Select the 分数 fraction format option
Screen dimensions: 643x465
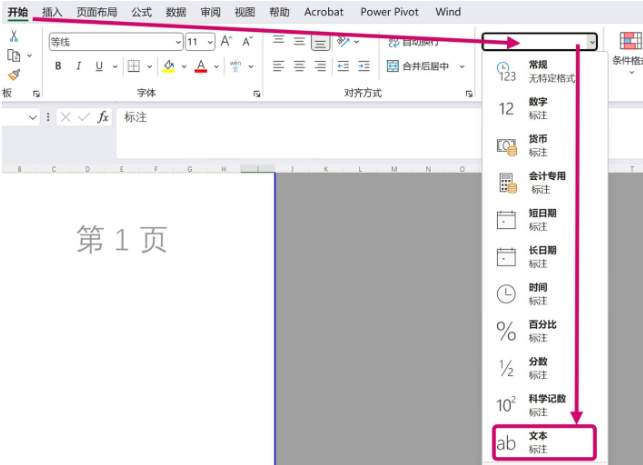(545, 368)
